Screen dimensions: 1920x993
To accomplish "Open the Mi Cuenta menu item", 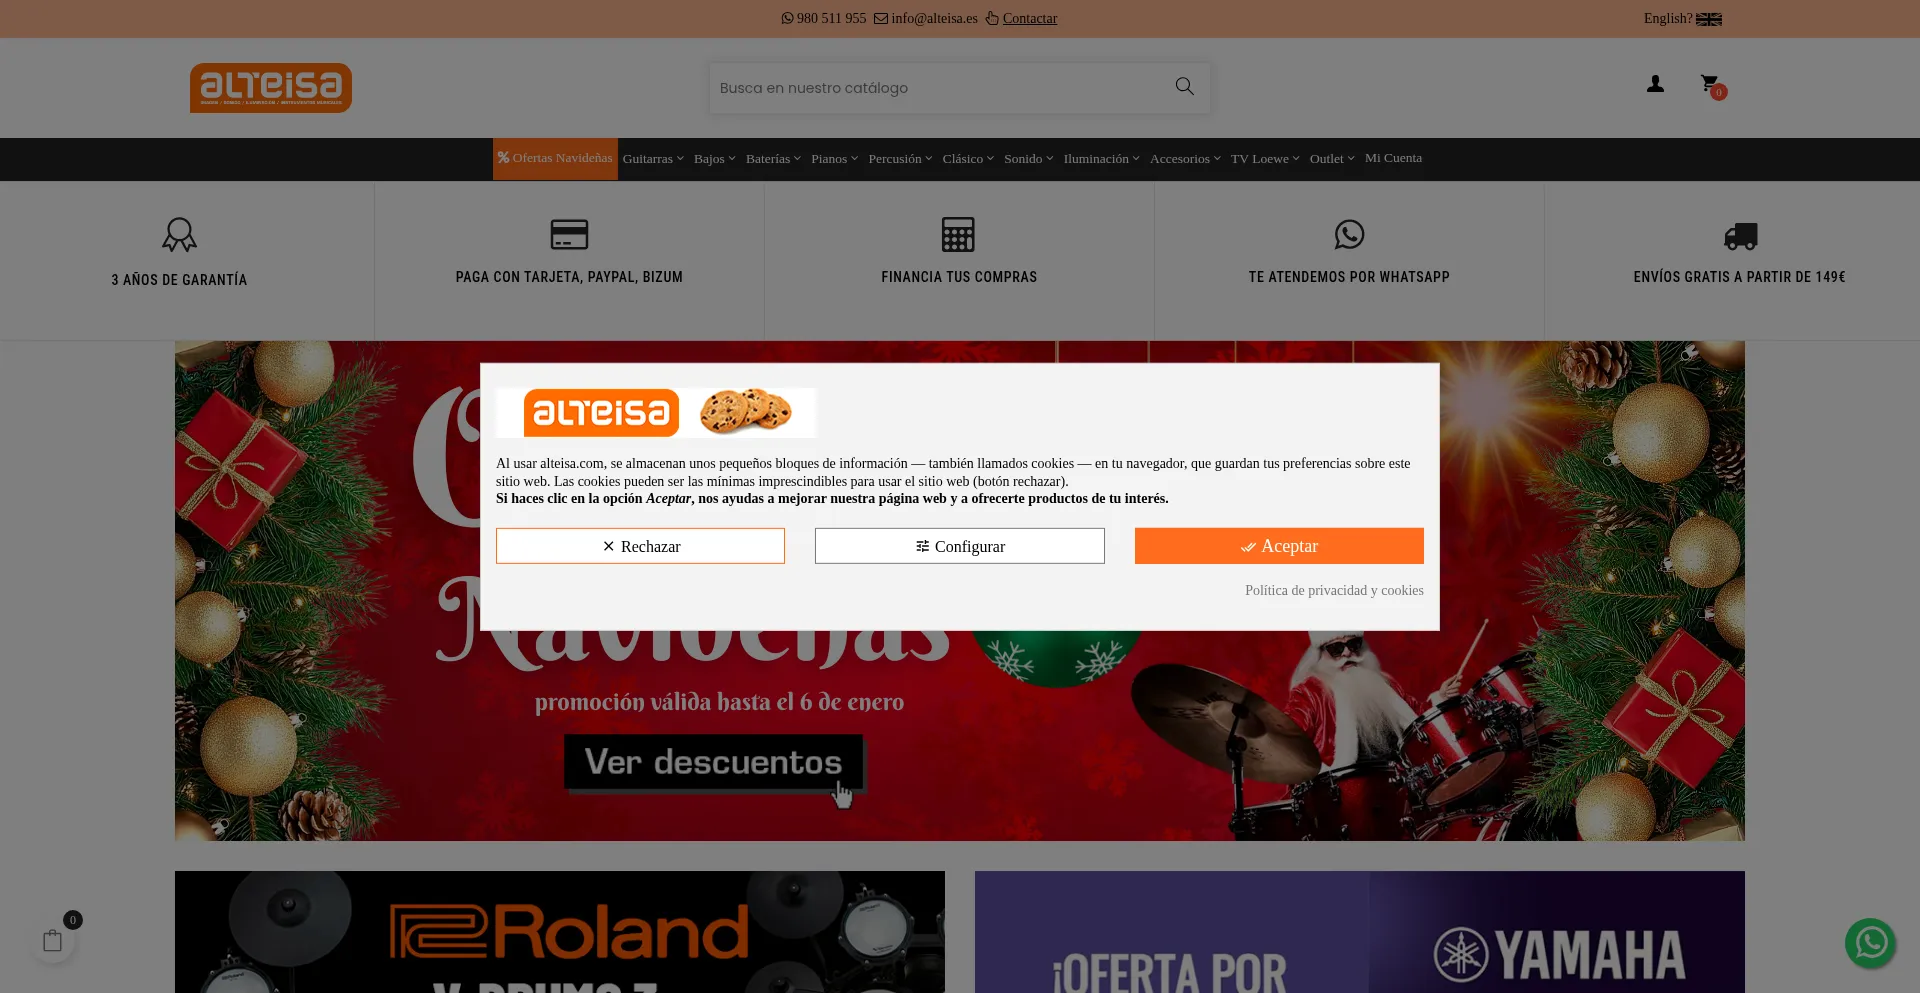I will point(1393,158).
